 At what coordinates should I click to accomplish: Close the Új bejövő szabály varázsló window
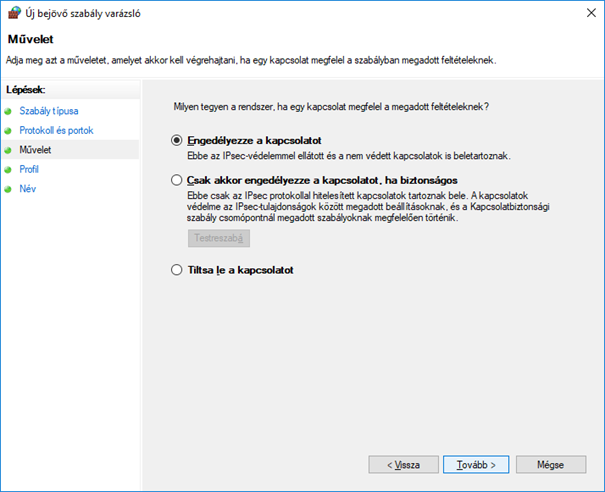click(581, 13)
